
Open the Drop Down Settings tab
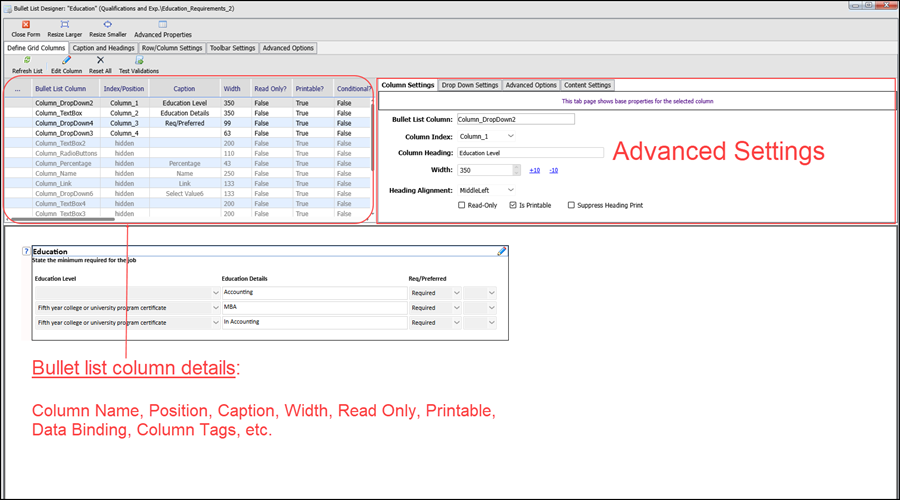470,85
